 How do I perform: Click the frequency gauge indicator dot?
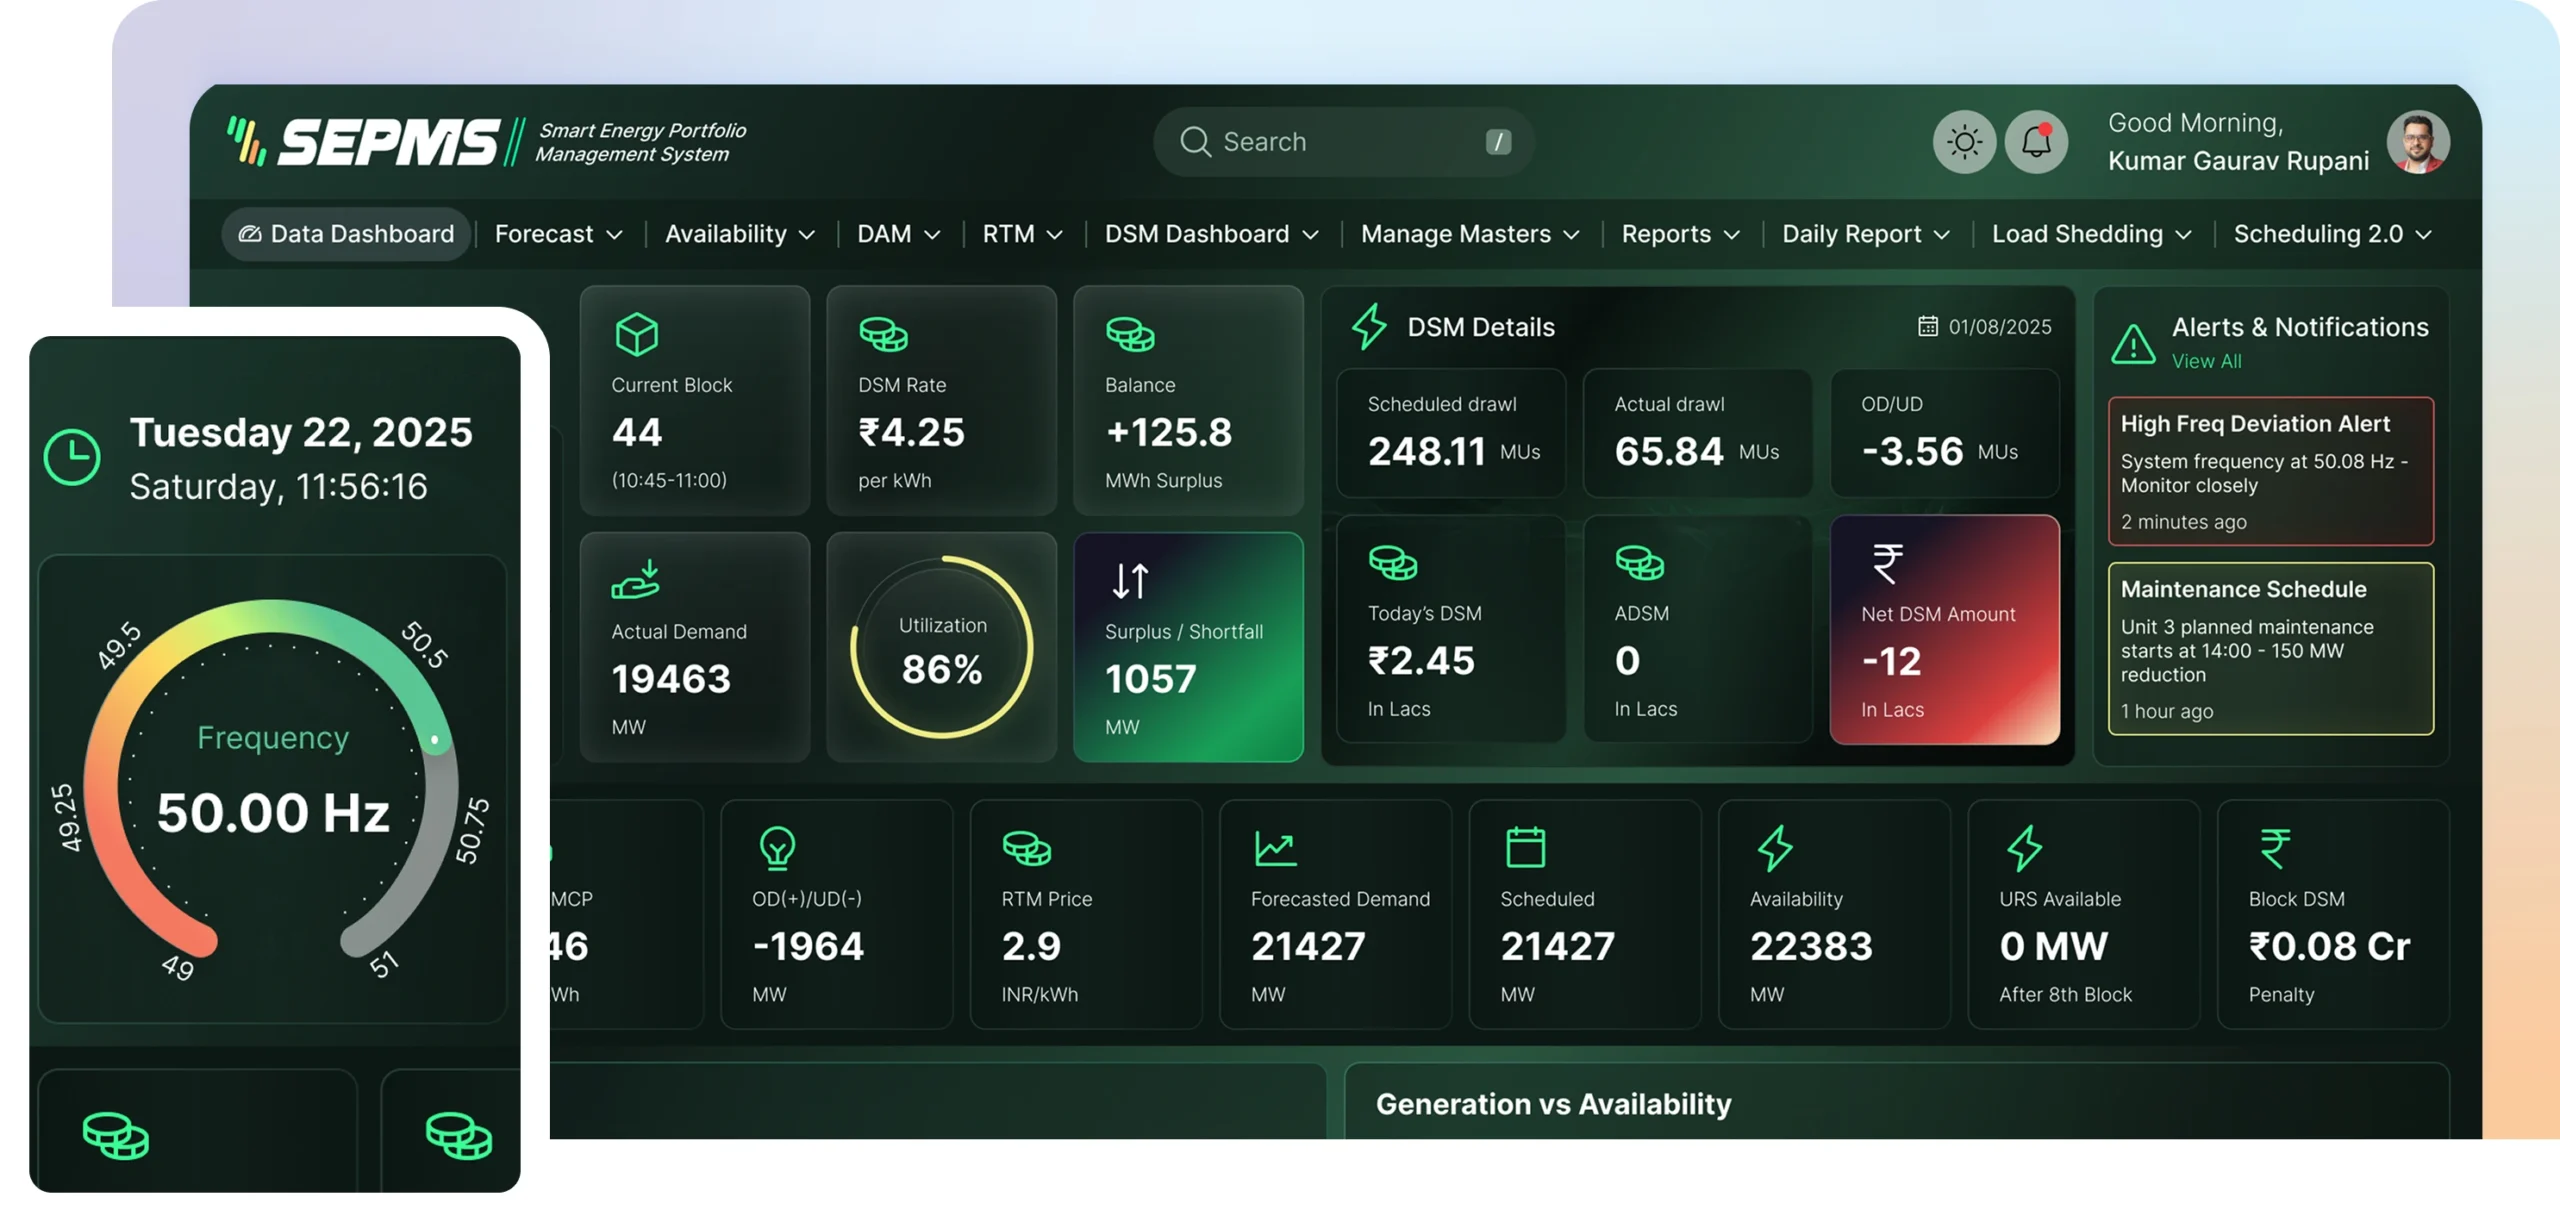point(435,740)
